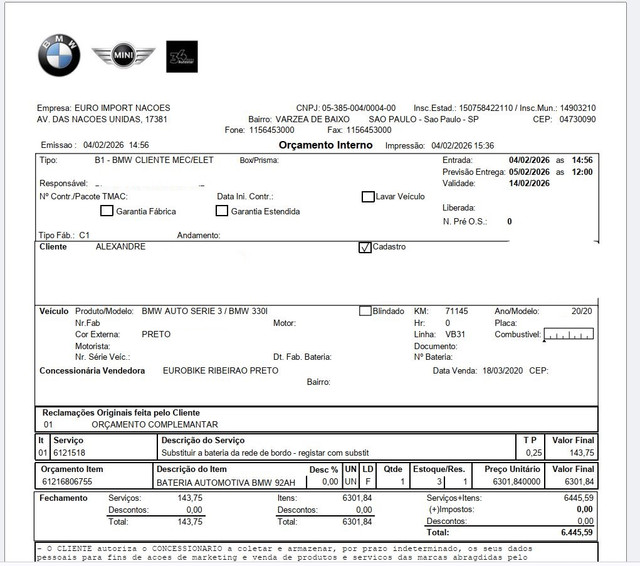Click T P value 0,25
The height and width of the screenshot is (566, 640).
pyautogui.click(x=534, y=453)
